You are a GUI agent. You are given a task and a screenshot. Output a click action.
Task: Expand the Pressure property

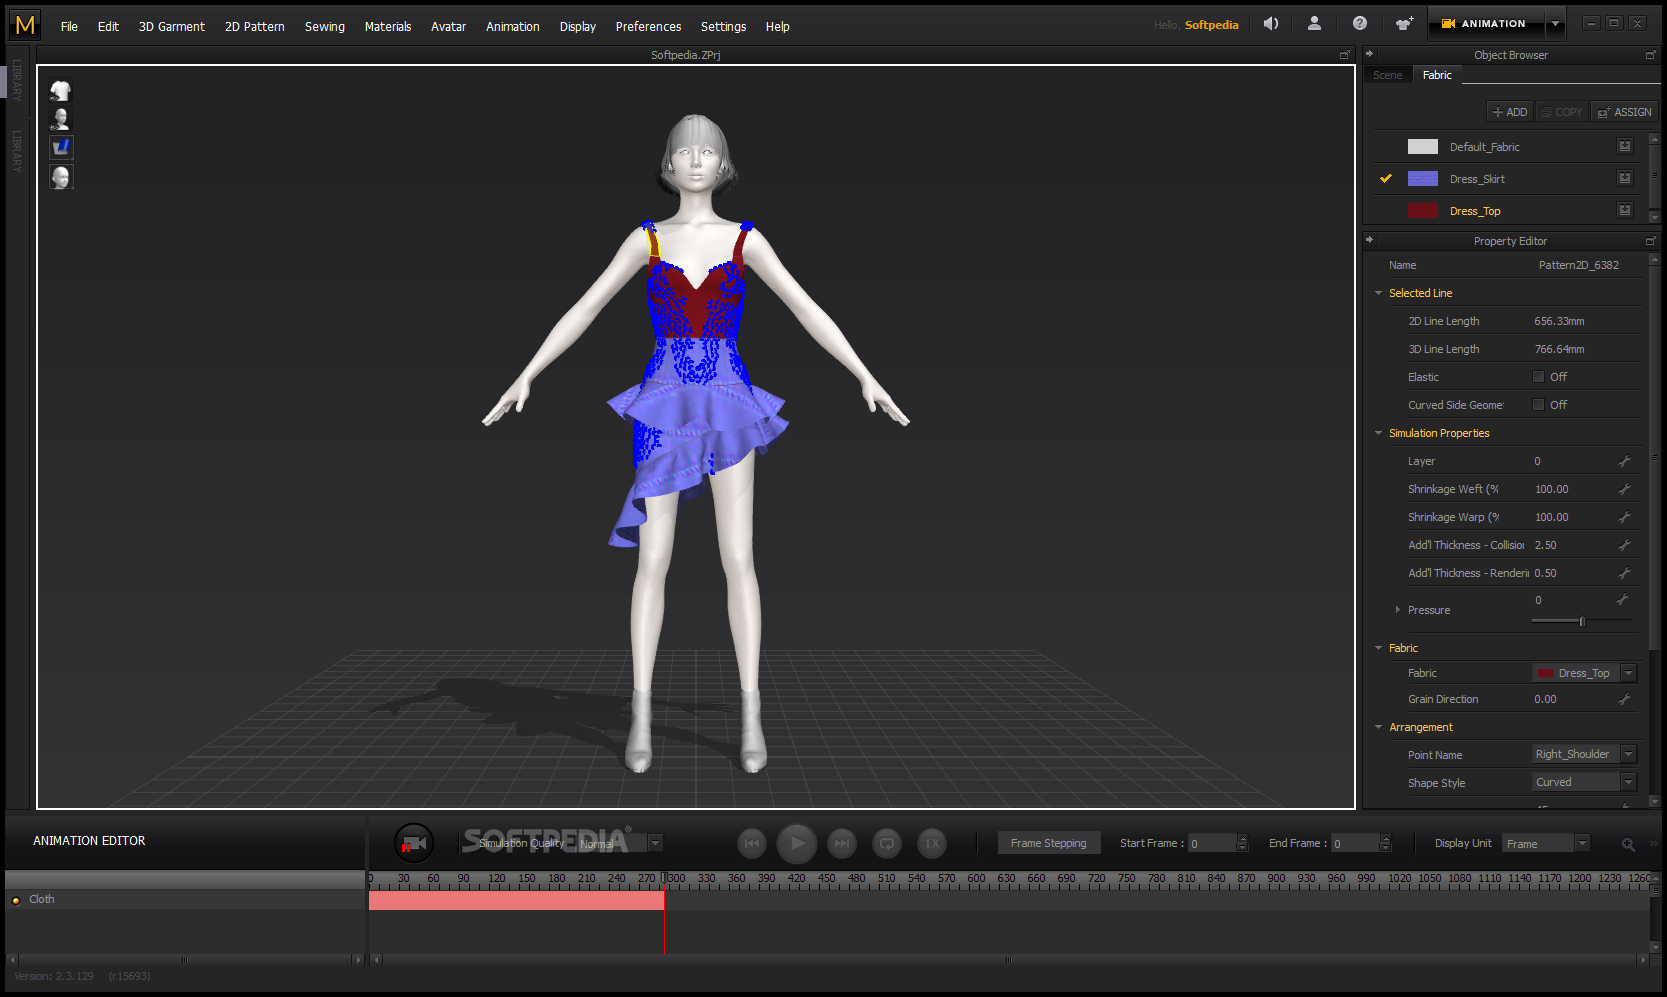coord(1398,610)
